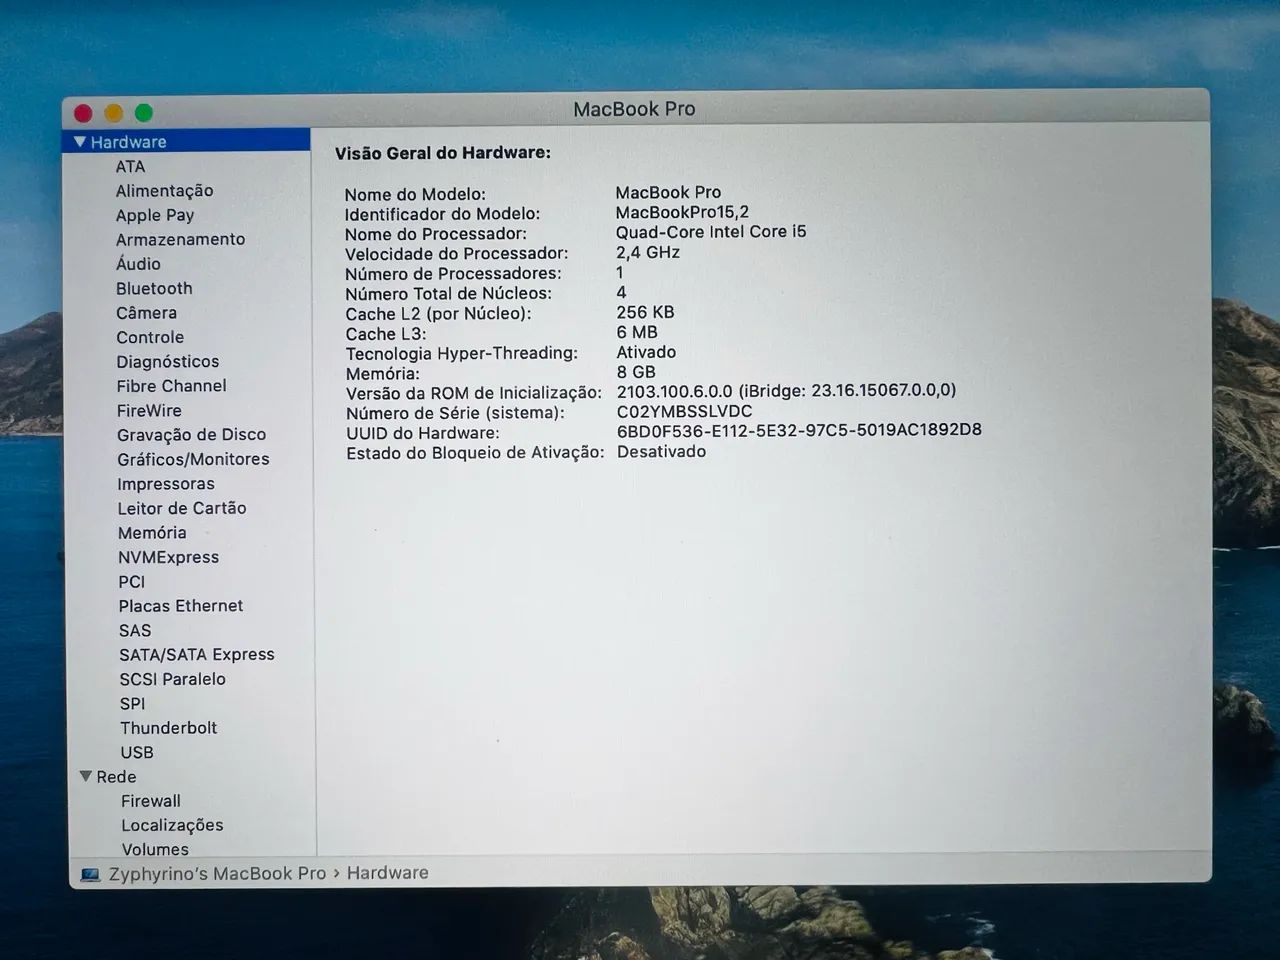Click the hardware UUID value

point(799,430)
